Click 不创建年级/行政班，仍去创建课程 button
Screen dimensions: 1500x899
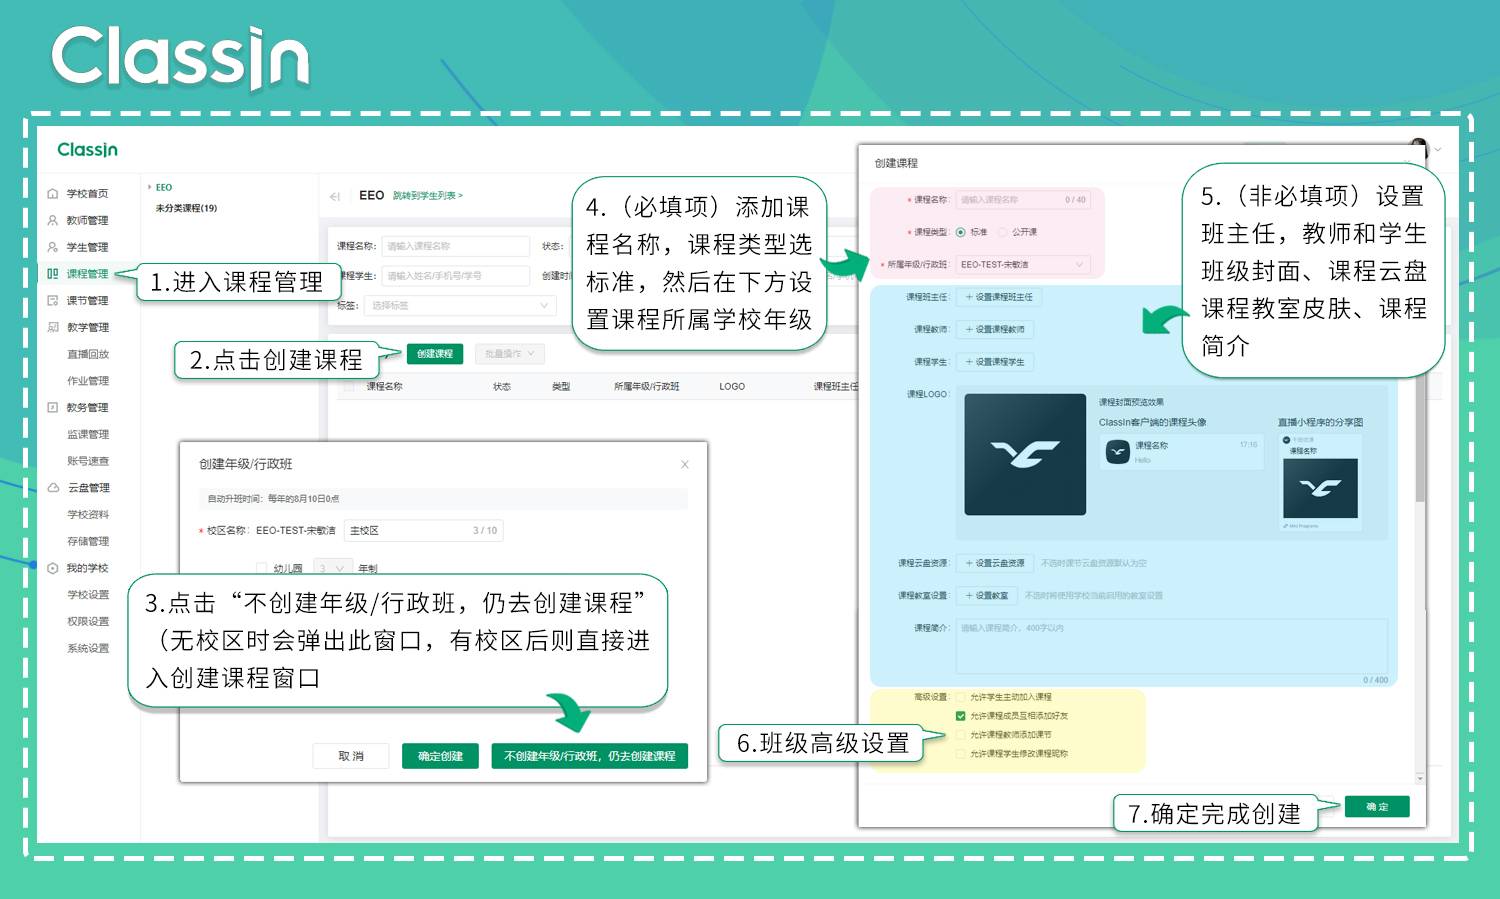(590, 756)
